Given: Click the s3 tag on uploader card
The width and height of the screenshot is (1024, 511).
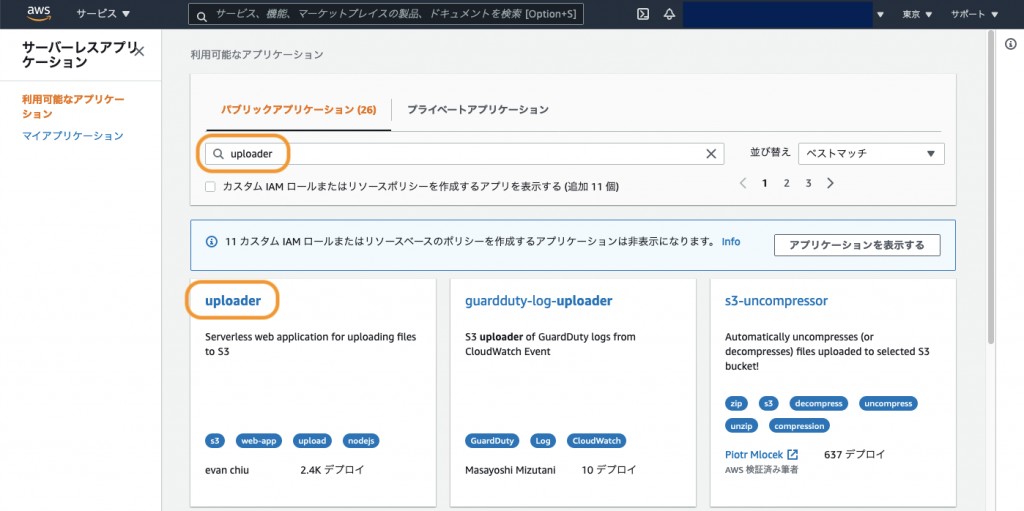Looking at the screenshot, I should coord(214,440).
